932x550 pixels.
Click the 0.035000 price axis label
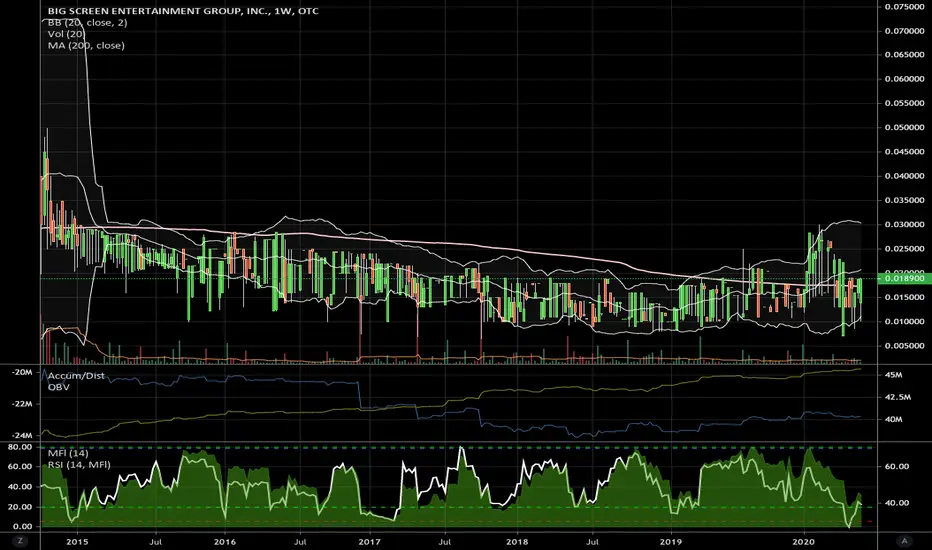click(905, 201)
